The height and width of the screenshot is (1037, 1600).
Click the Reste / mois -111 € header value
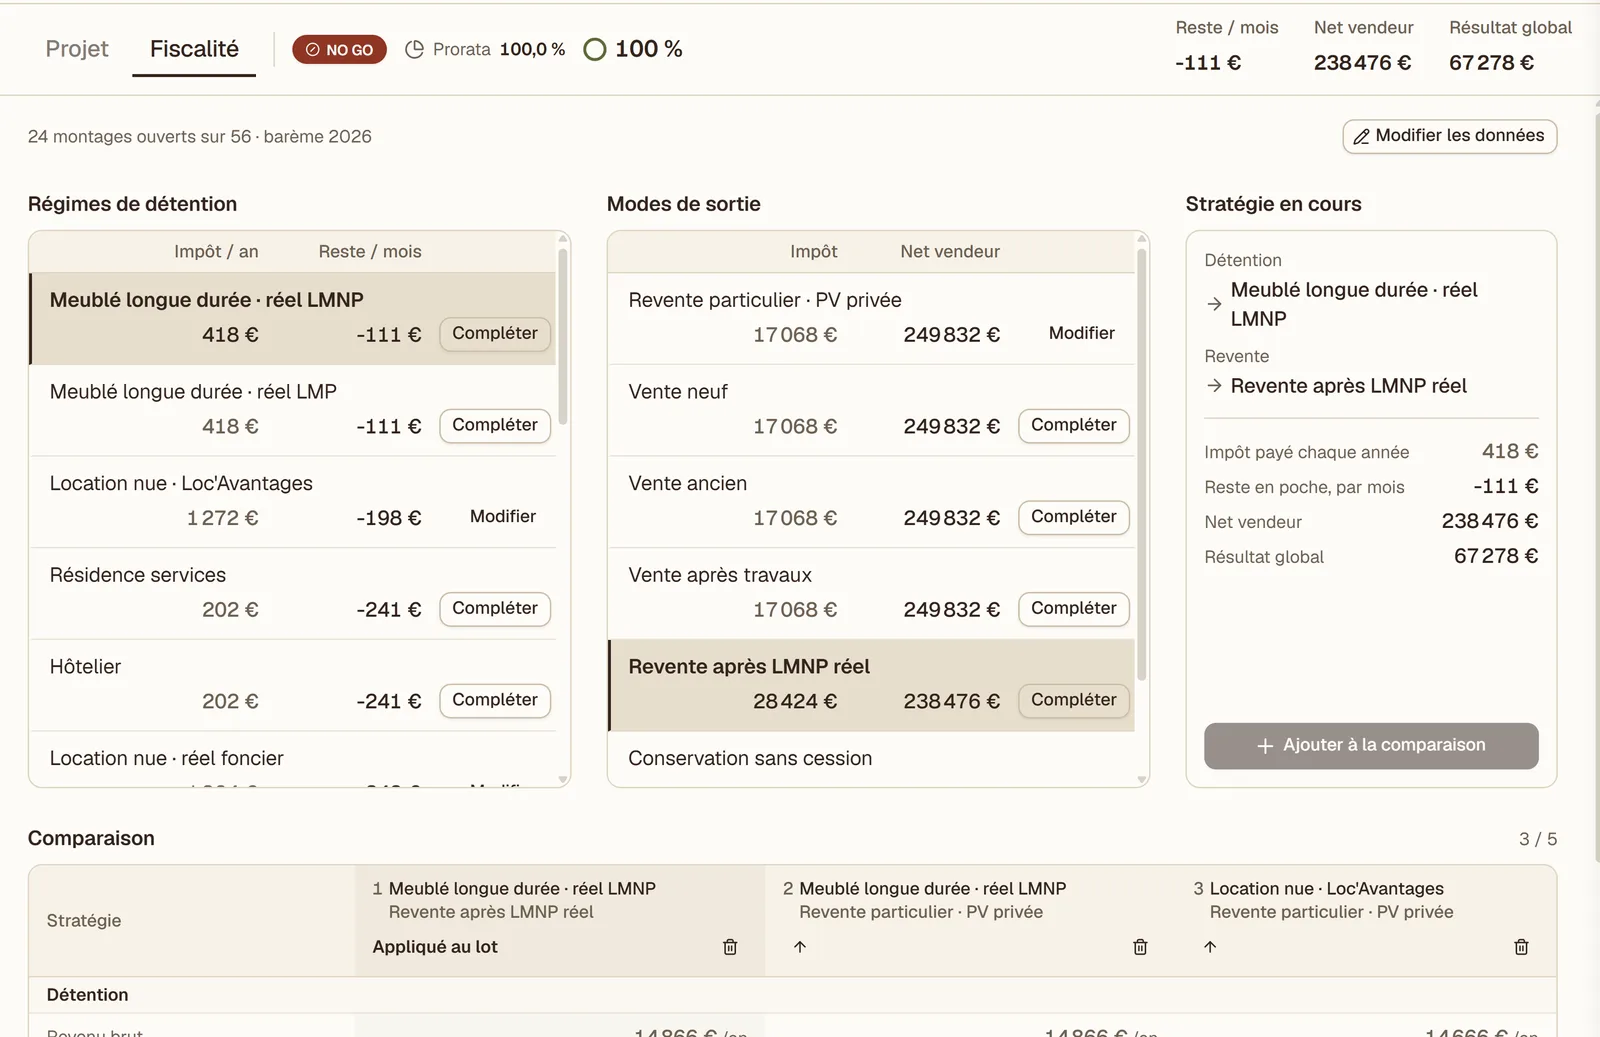tap(1208, 63)
